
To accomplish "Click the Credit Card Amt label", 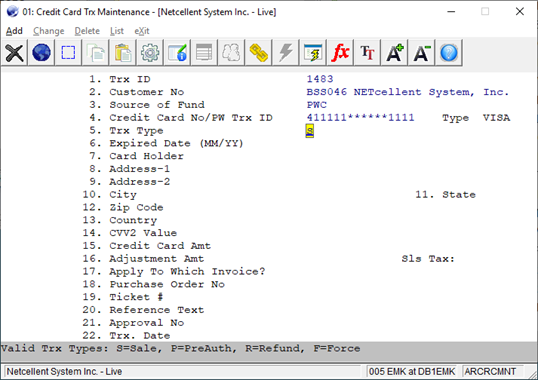I will point(160,246).
